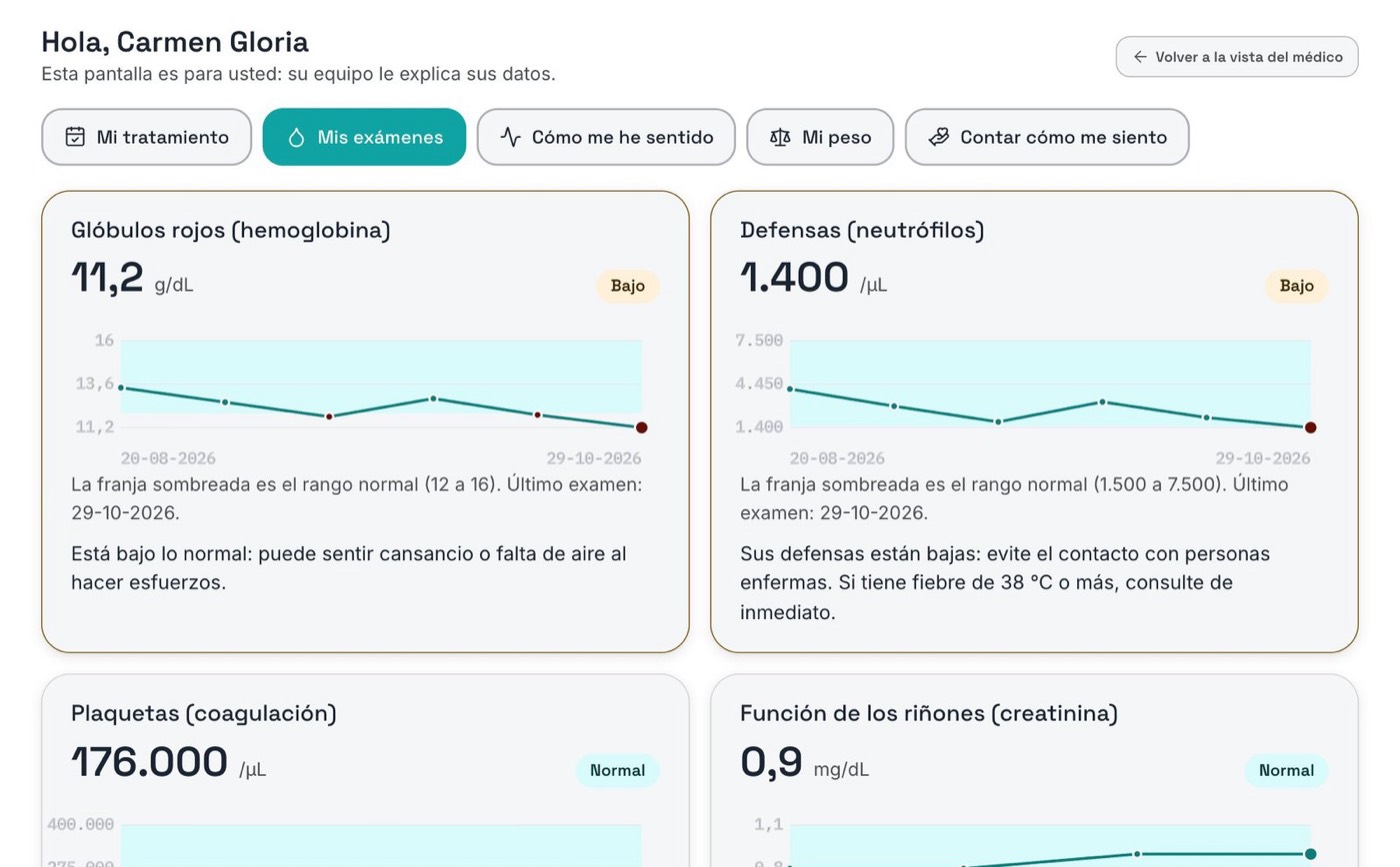Image resolution: width=1400 pixels, height=867 pixels.
Task: Click the 'Sus defensas están bajas' warning
Action: [x=1005, y=583]
